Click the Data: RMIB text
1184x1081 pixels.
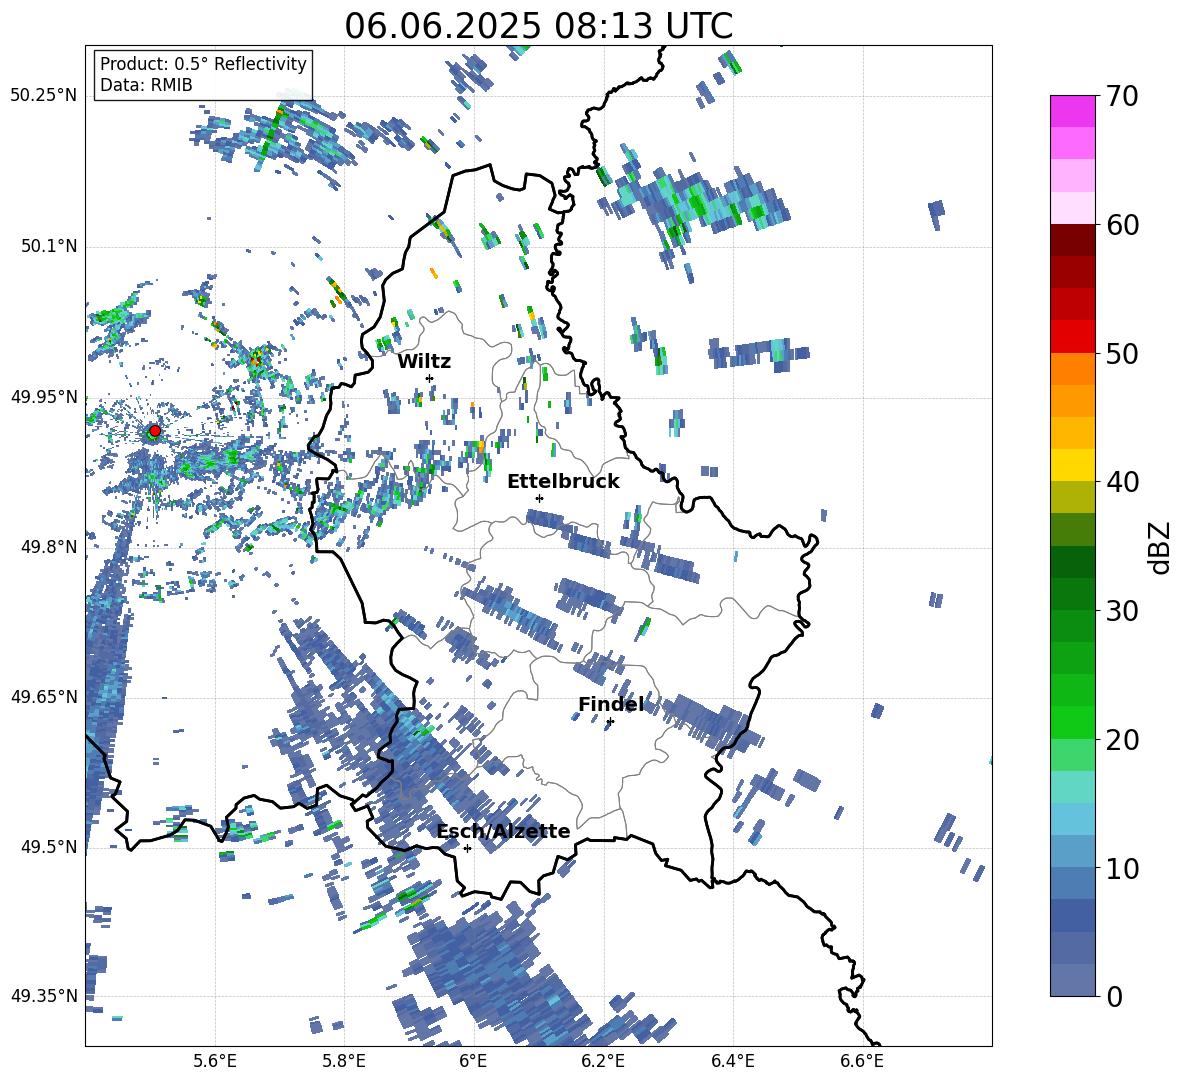[x=146, y=85]
